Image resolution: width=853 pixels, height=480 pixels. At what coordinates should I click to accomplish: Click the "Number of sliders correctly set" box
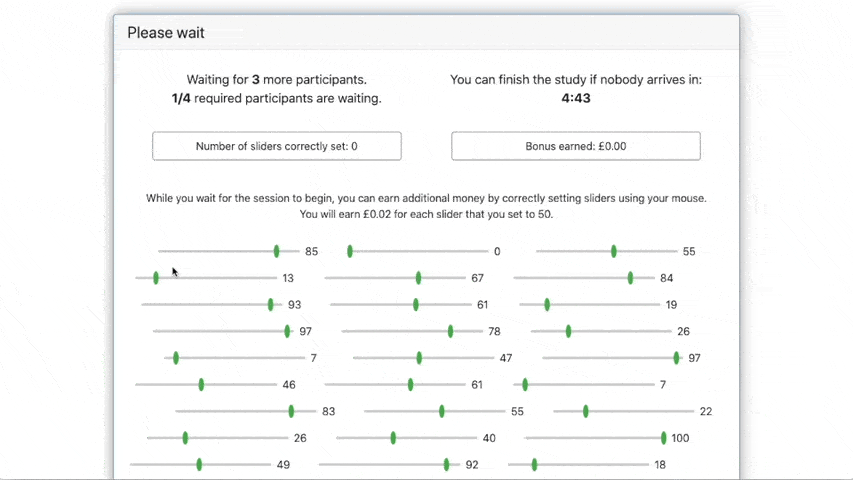(x=277, y=146)
